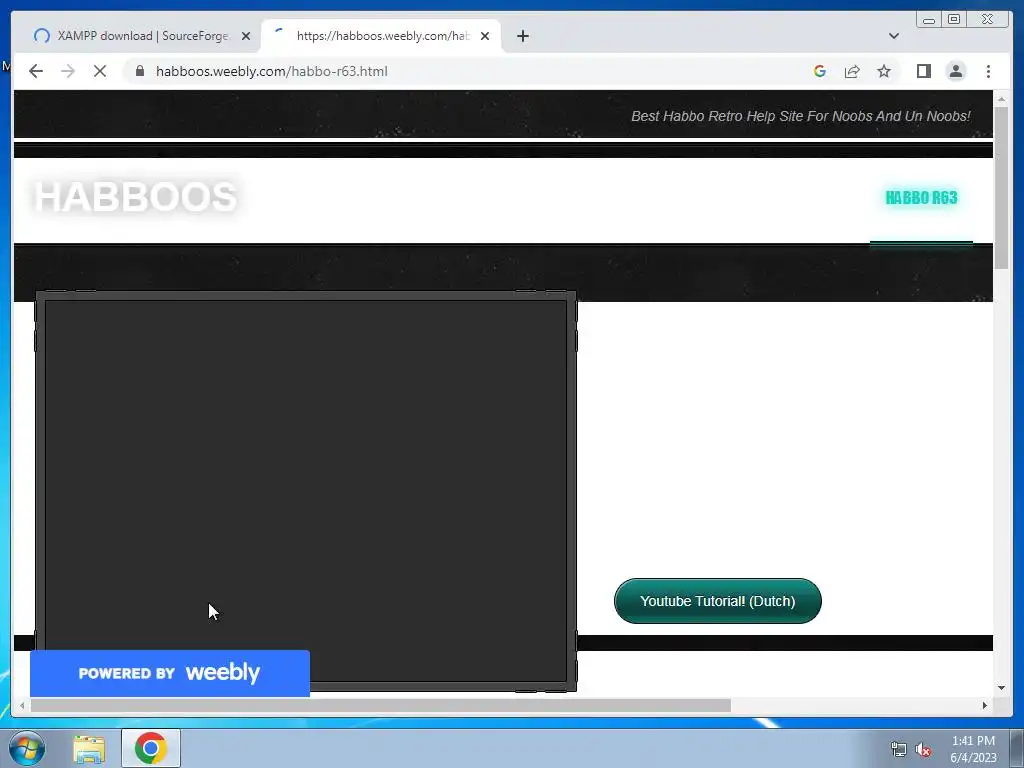Click the address bar URL
1024x768 pixels.
coord(272,71)
